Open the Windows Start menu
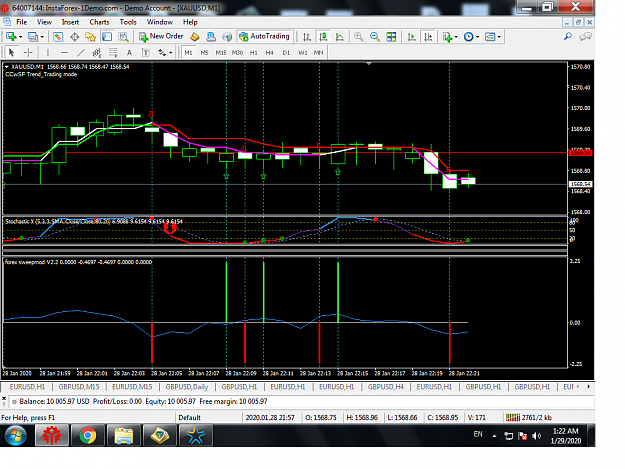 click(x=16, y=435)
